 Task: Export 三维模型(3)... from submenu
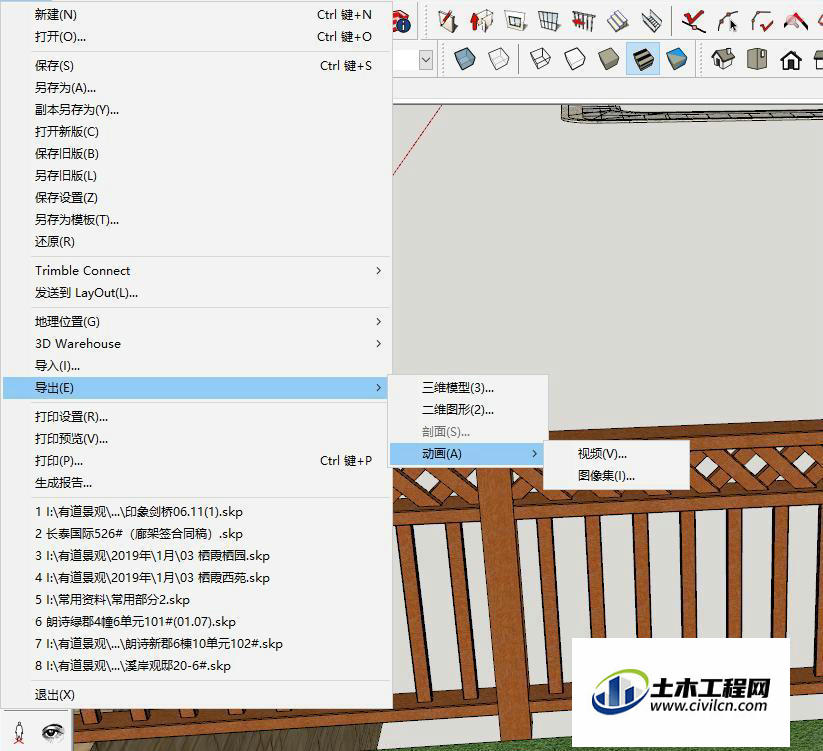click(469, 388)
